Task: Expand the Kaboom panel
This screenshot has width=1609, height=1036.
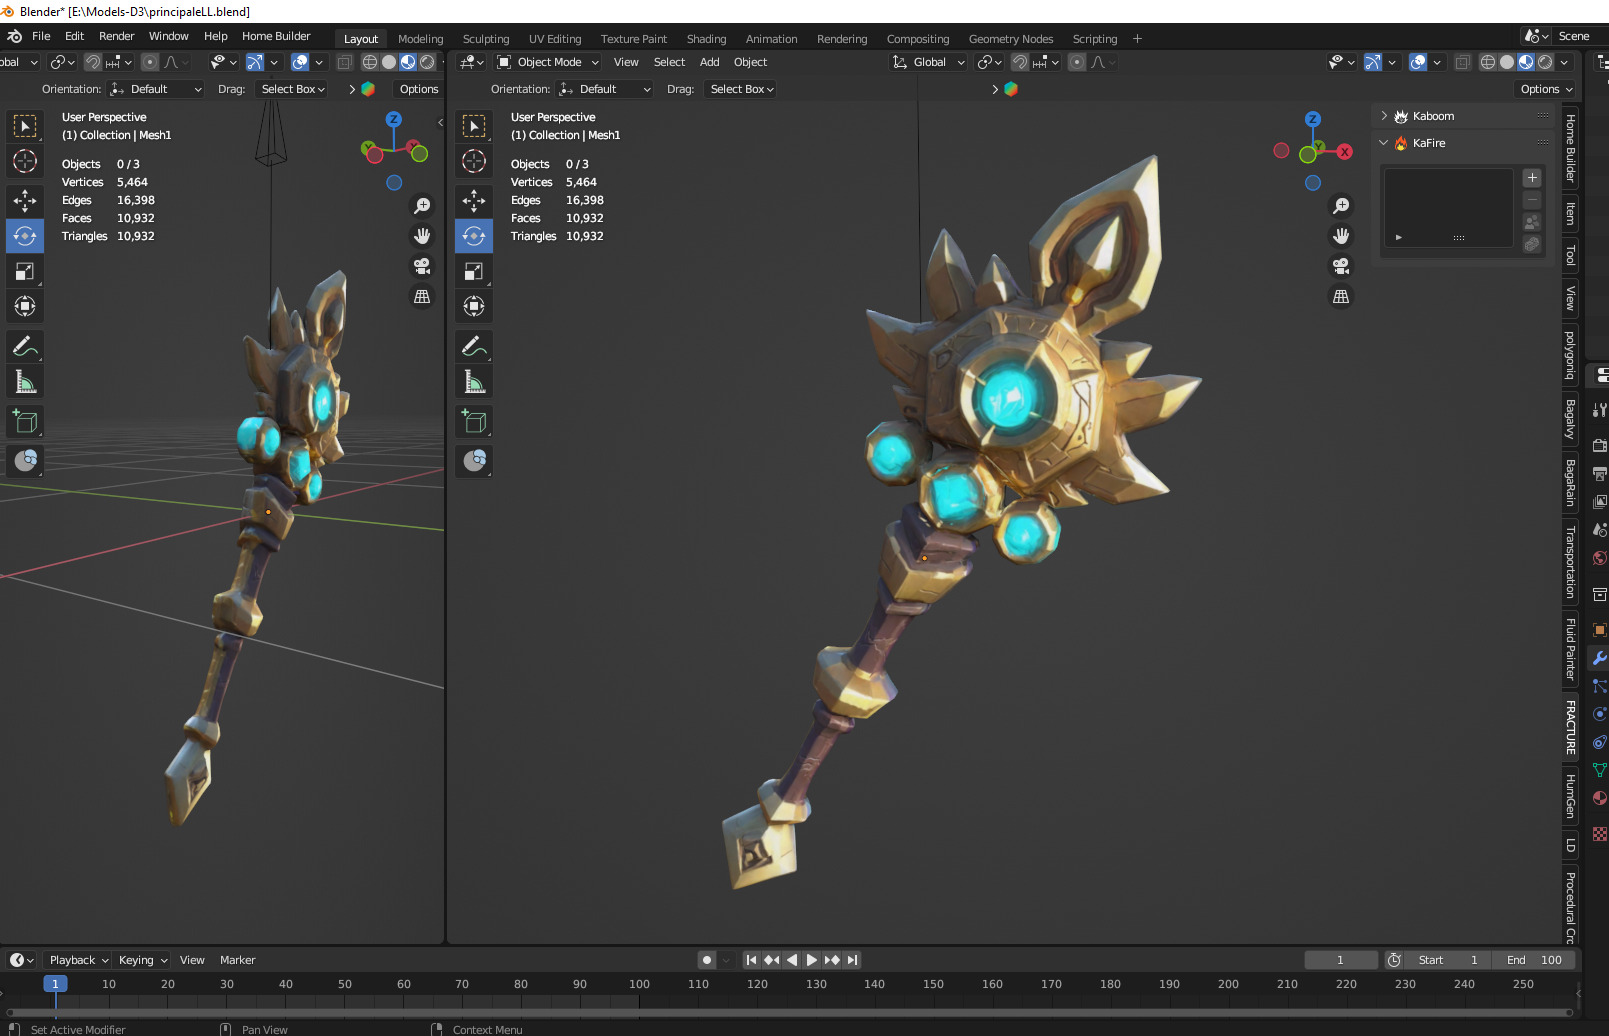Action: tap(1384, 116)
